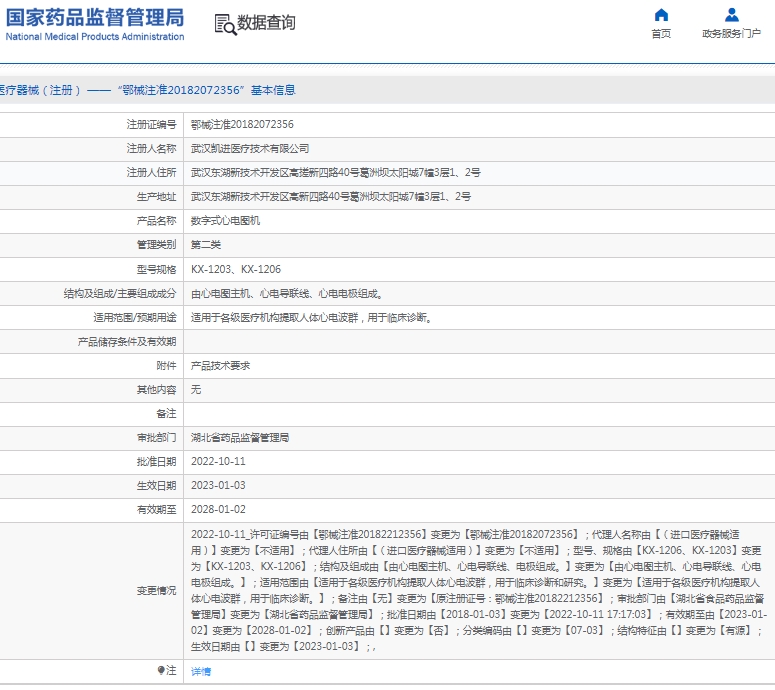Click the 型号规格 row label
The image size is (775, 690).
click(x=156, y=269)
